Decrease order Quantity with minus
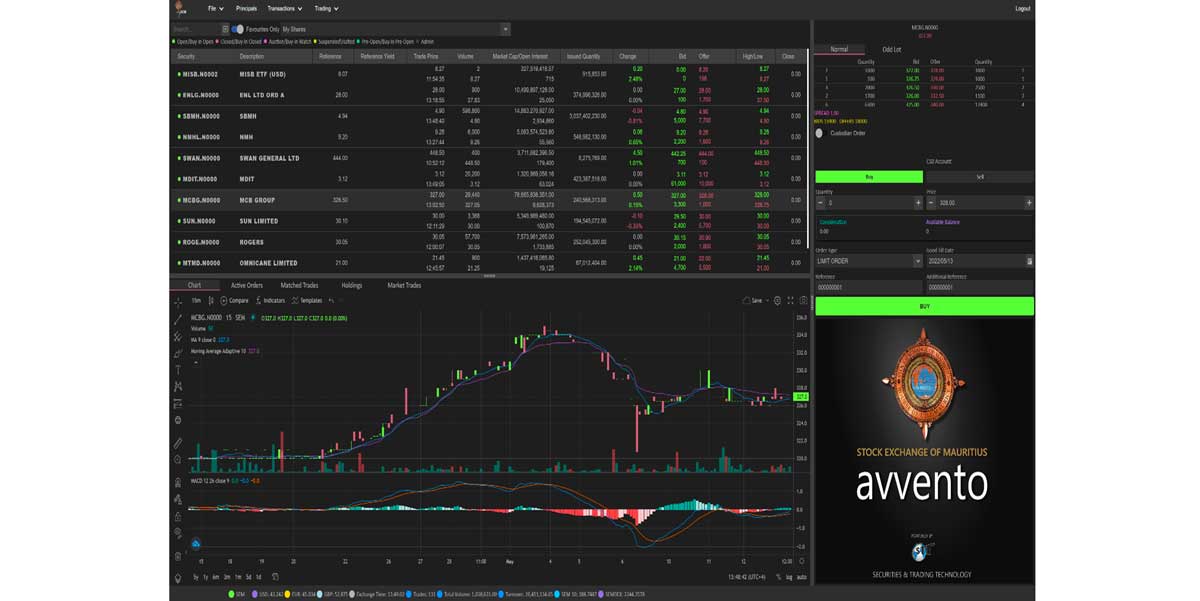This screenshot has height=601, width=1200. (x=820, y=202)
